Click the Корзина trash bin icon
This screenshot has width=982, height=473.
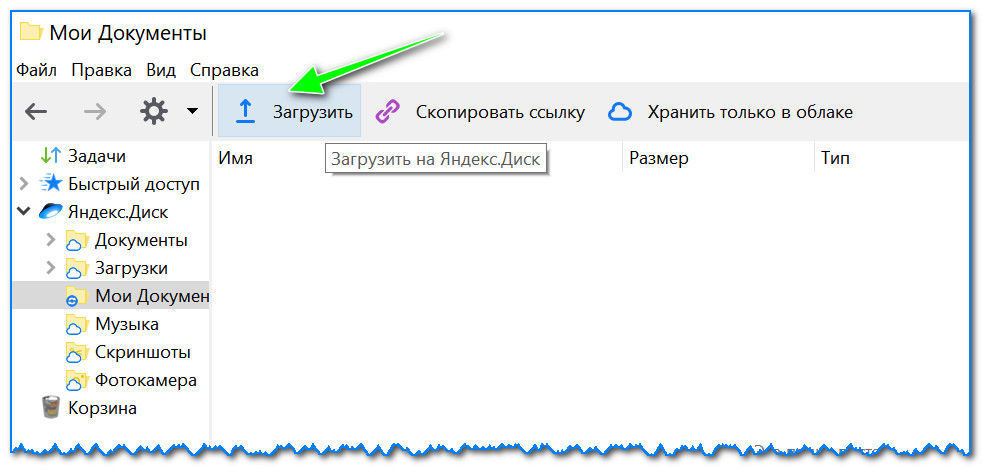click(49, 408)
